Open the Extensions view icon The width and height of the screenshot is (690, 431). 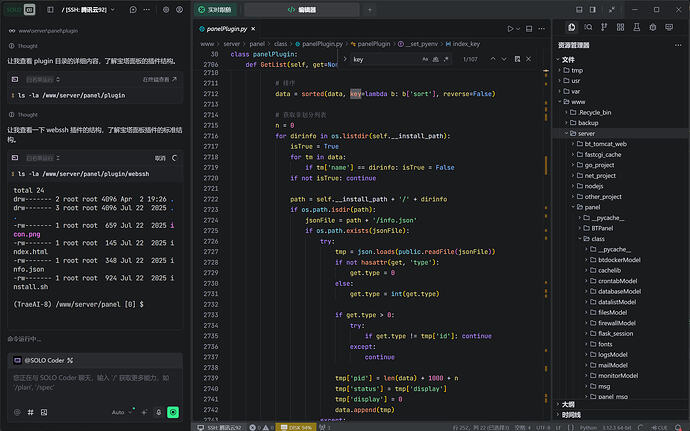[620, 27]
